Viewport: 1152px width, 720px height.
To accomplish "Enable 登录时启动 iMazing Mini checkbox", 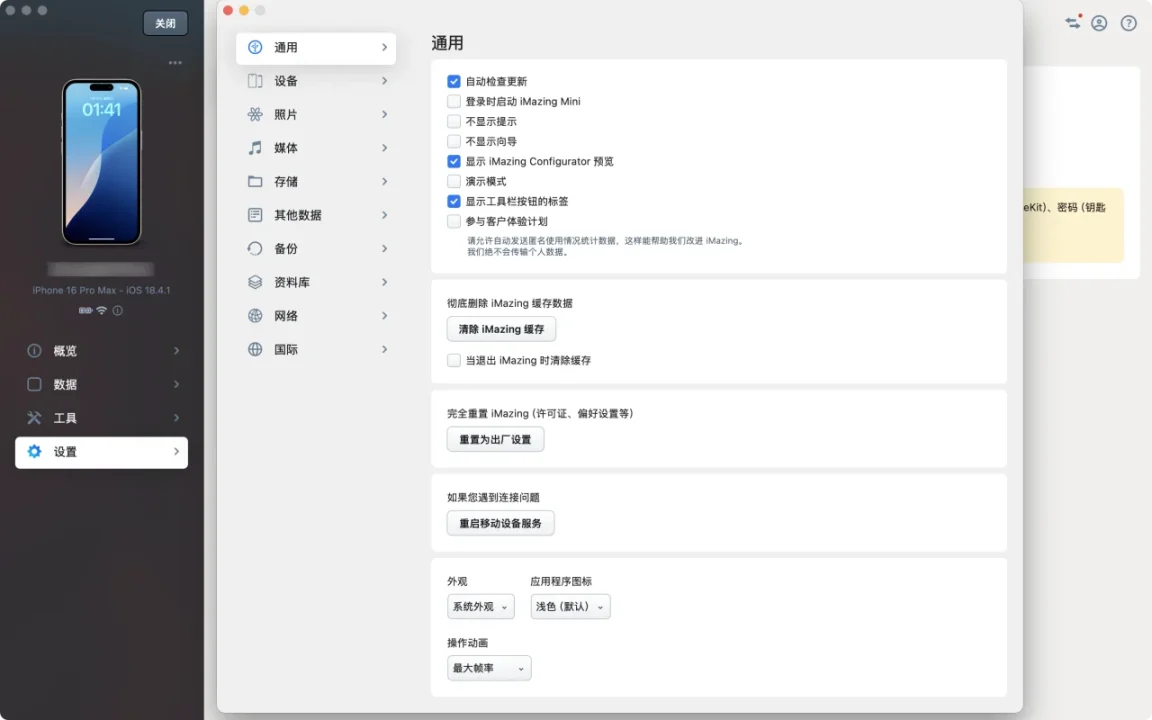I will 454,101.
